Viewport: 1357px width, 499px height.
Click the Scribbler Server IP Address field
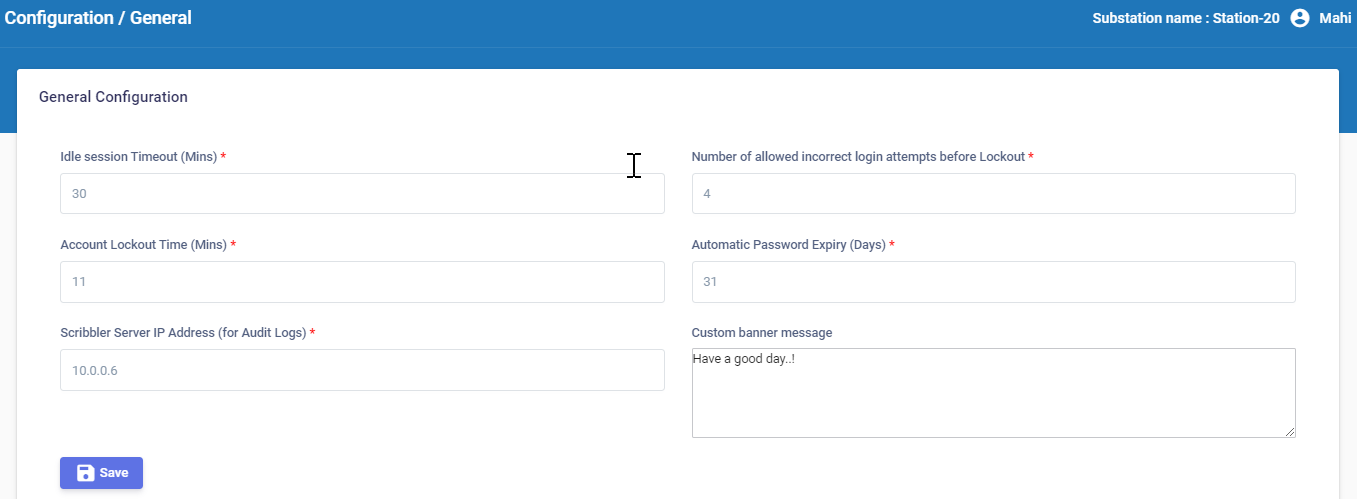click(362, 370)
